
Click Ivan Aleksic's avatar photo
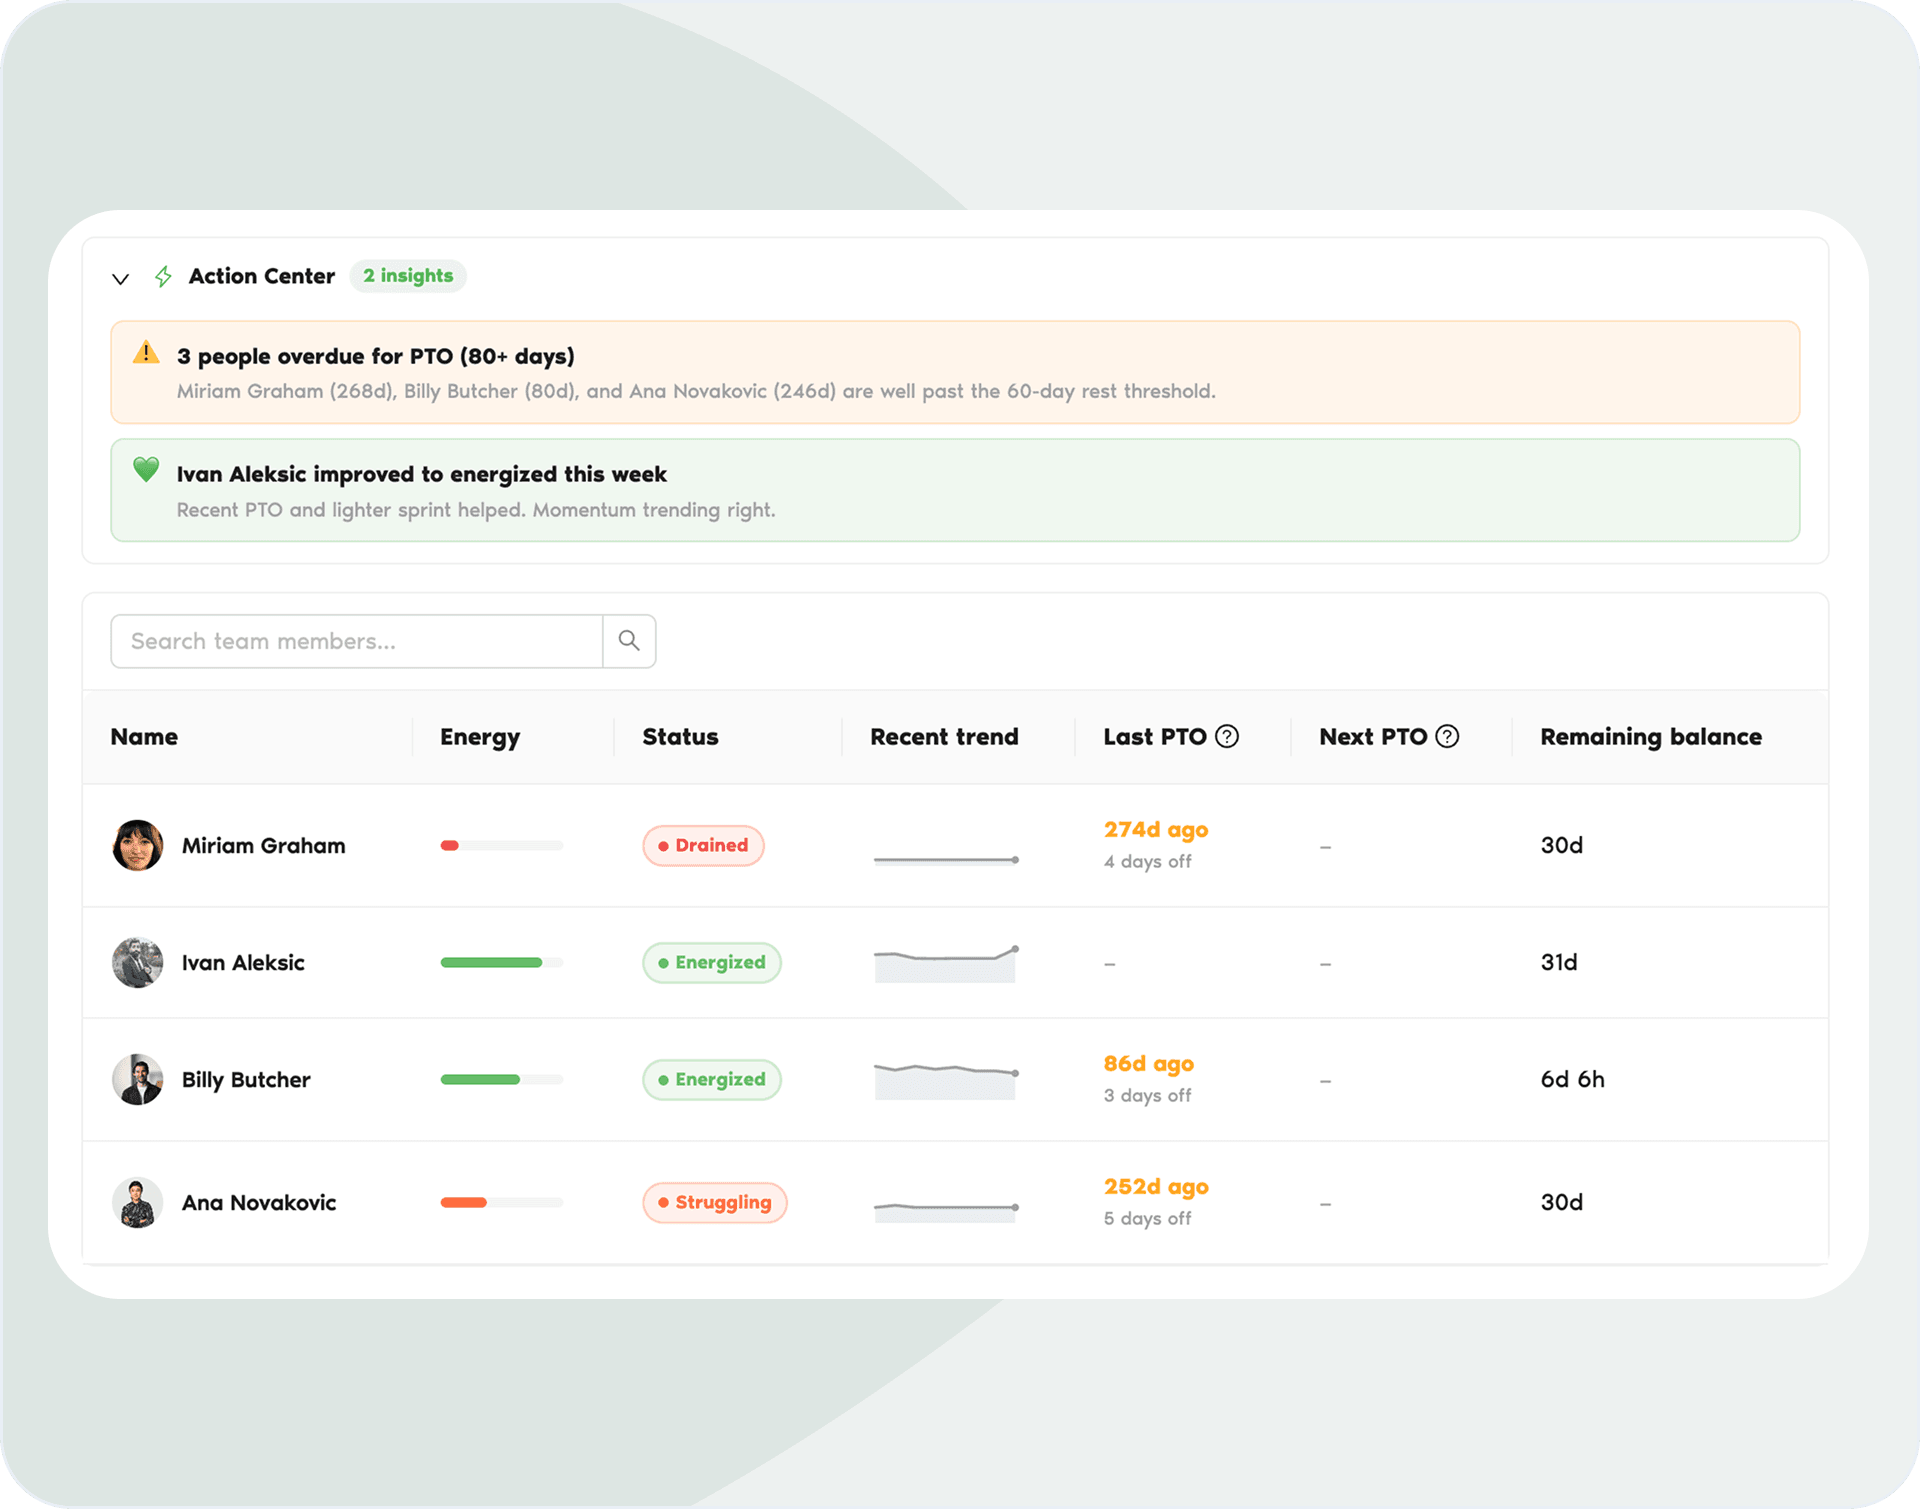138,963
